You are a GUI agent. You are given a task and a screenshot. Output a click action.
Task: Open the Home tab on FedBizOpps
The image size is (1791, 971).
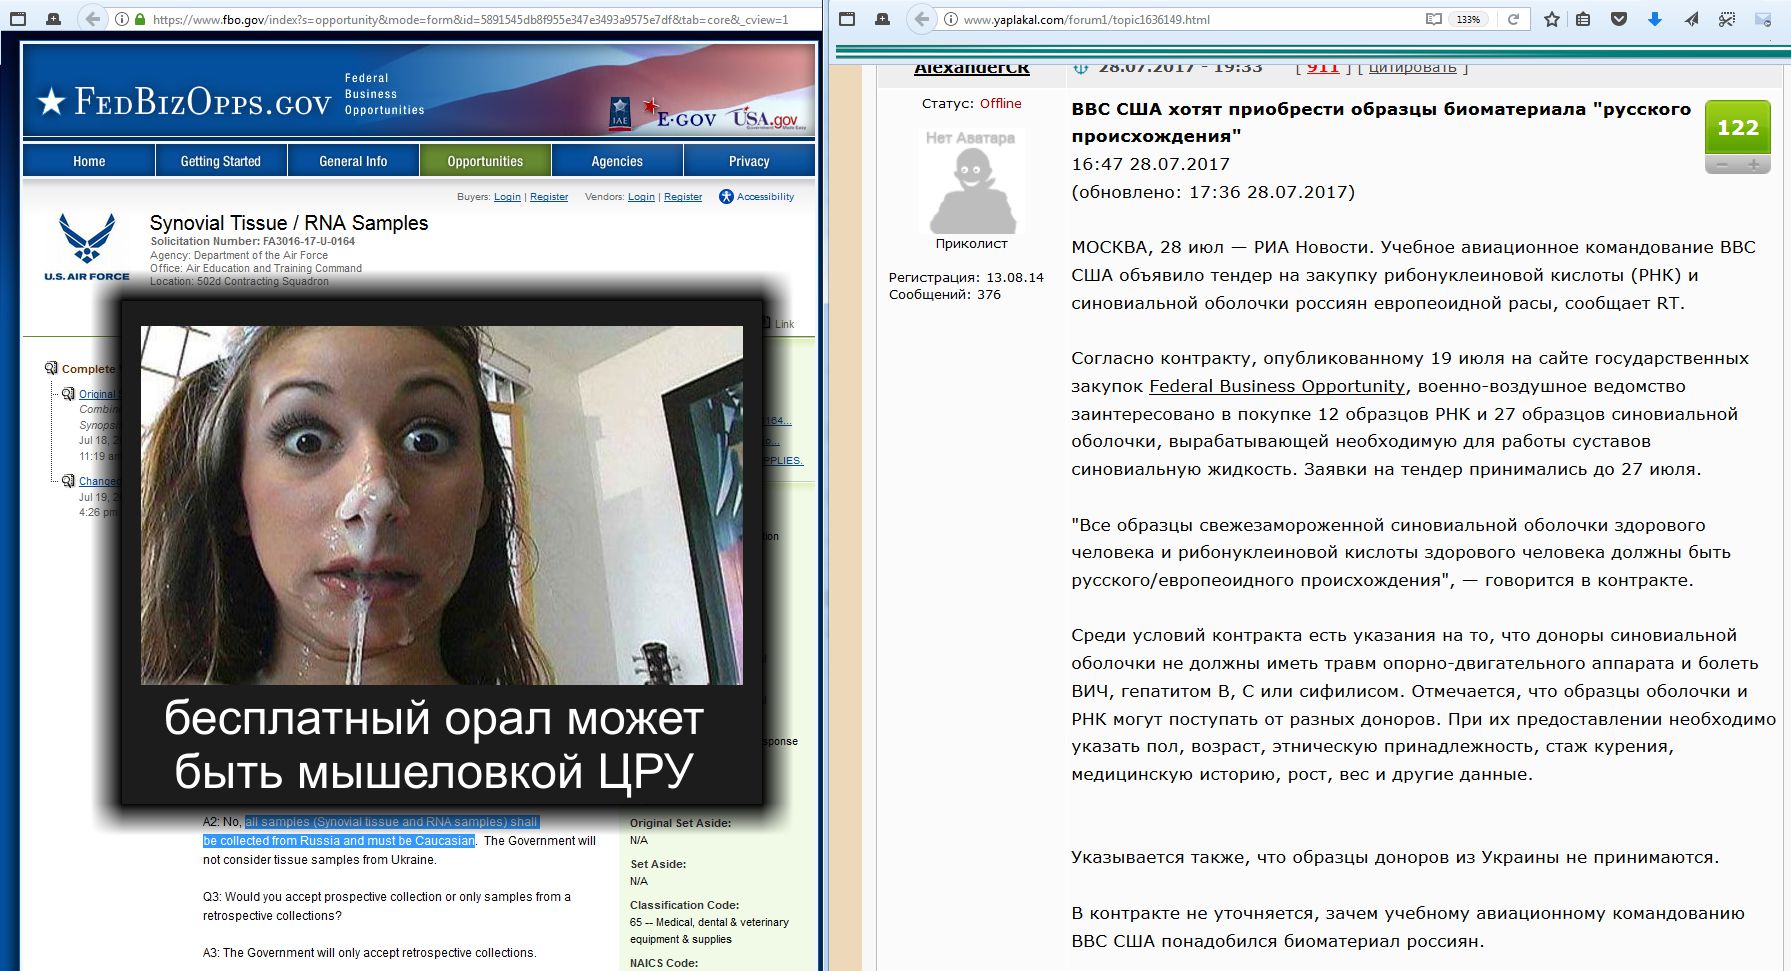89,161
